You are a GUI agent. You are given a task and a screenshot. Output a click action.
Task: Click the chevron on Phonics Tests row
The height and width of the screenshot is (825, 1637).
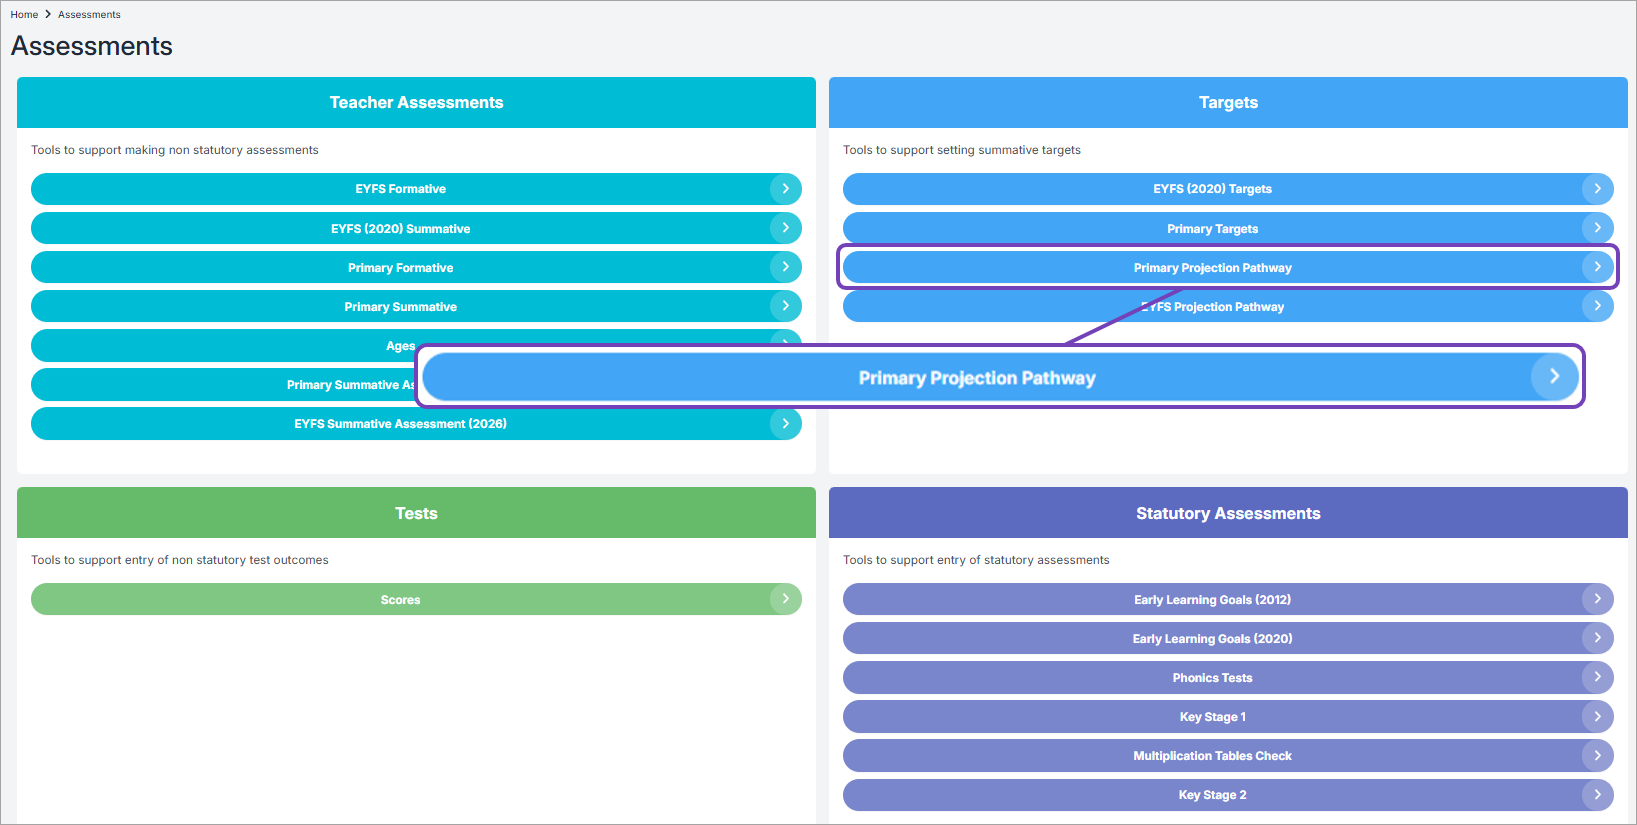(1597, 677)
